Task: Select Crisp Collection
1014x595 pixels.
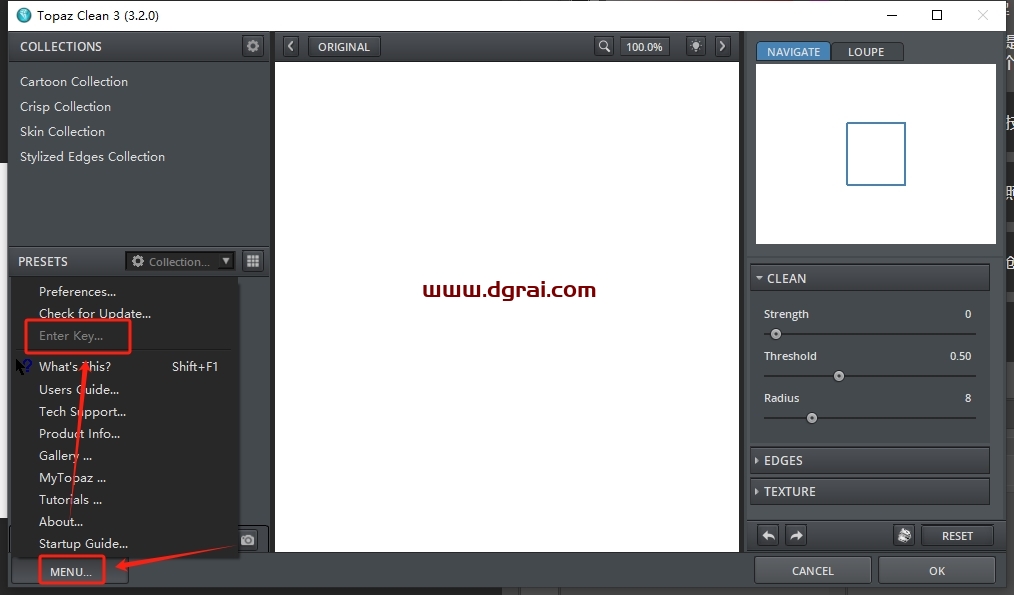Action: [x=65, y=107]
